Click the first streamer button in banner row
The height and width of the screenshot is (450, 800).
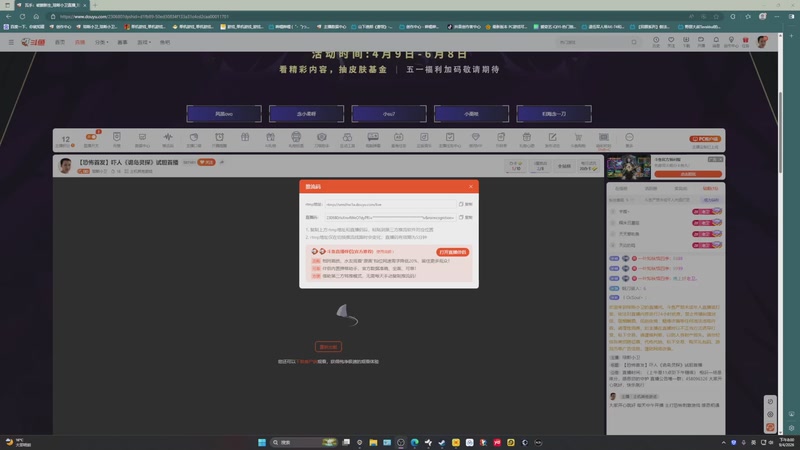224,114
